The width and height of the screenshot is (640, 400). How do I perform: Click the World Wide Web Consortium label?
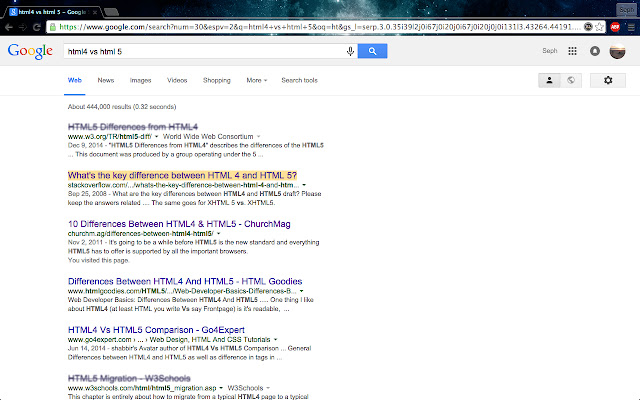point(208,137)
